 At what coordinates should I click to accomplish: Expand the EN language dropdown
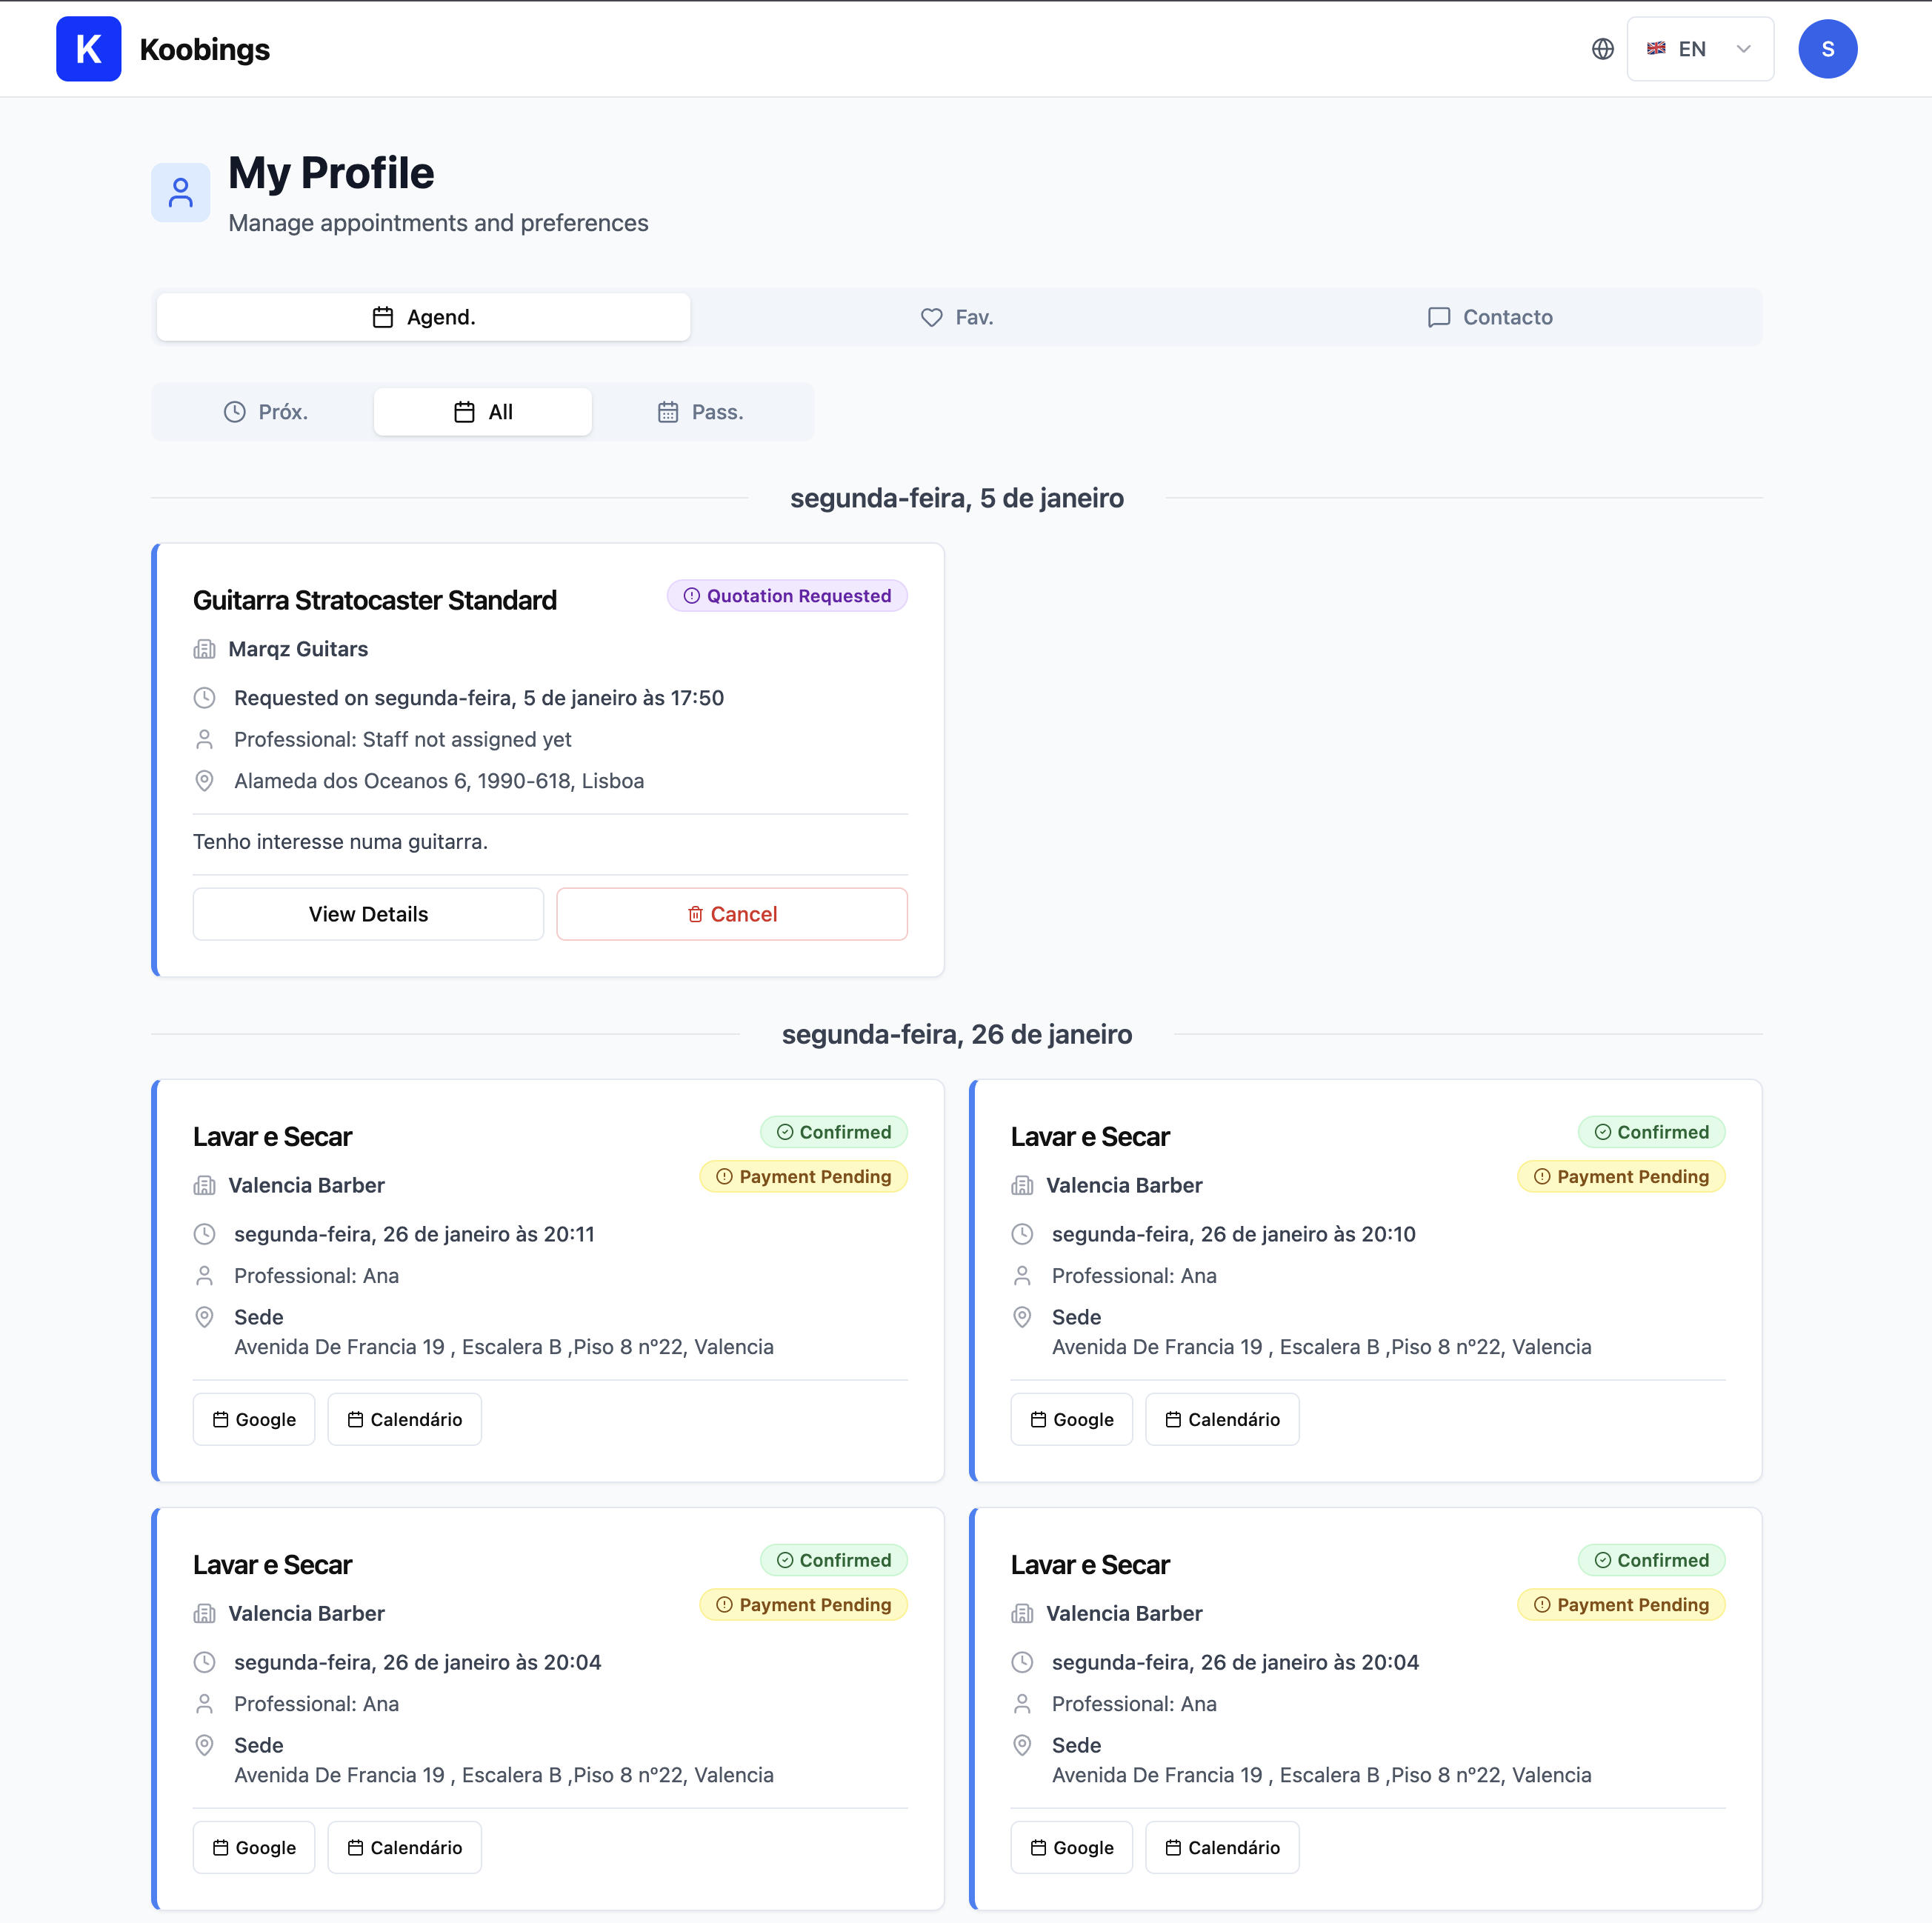tap(1744, 48)
